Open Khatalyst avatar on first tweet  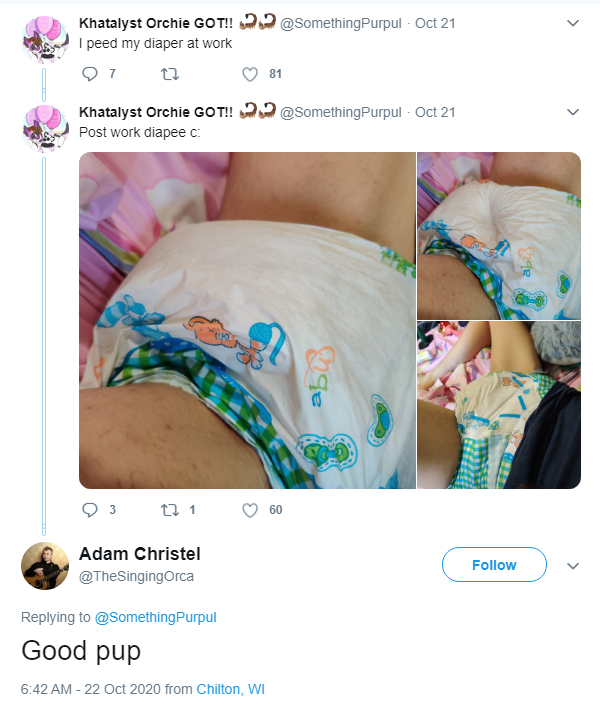[x=45, y=39]
